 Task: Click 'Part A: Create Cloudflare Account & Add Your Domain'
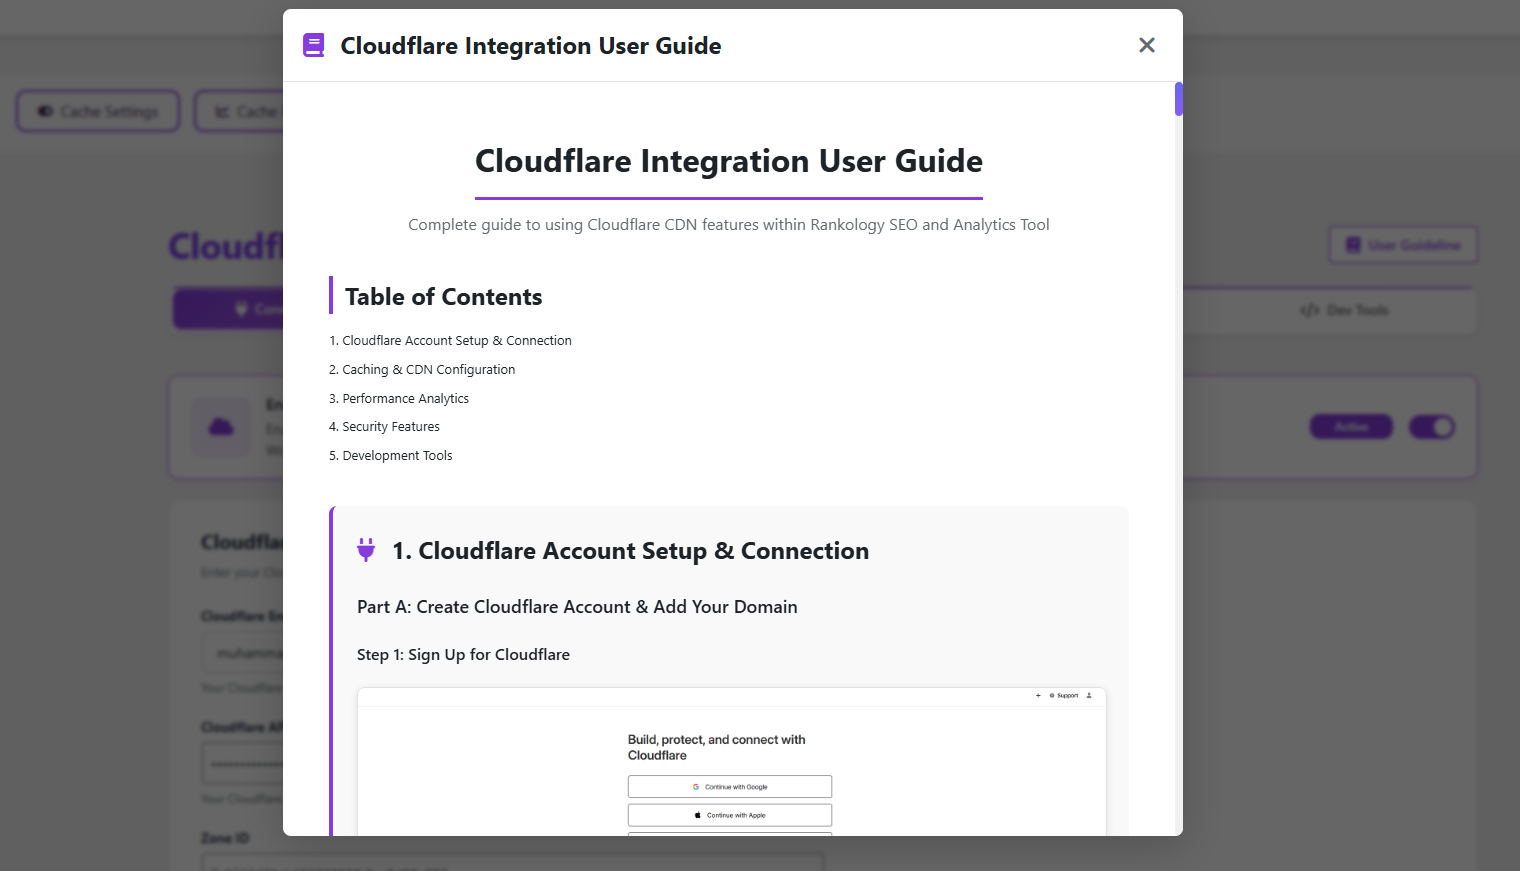click(577, 607)
